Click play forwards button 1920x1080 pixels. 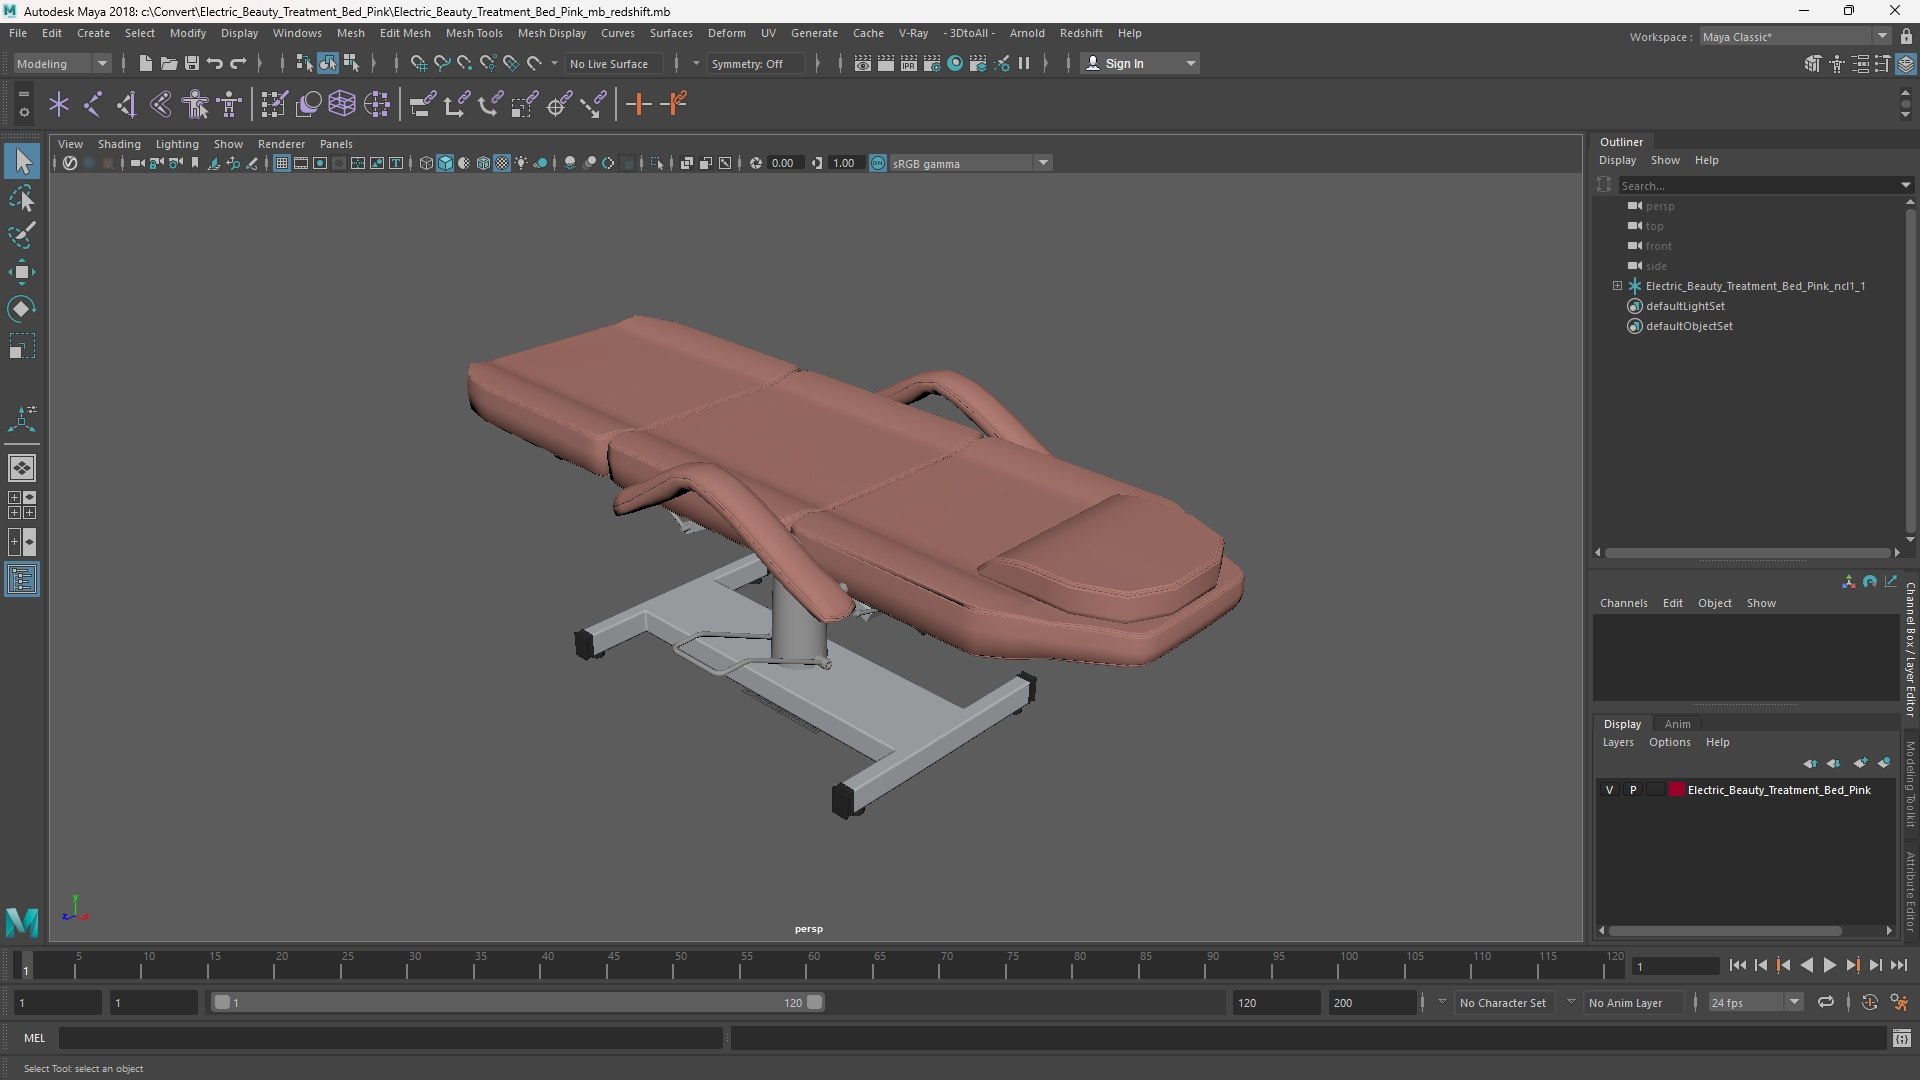(x=1829, y=966)
